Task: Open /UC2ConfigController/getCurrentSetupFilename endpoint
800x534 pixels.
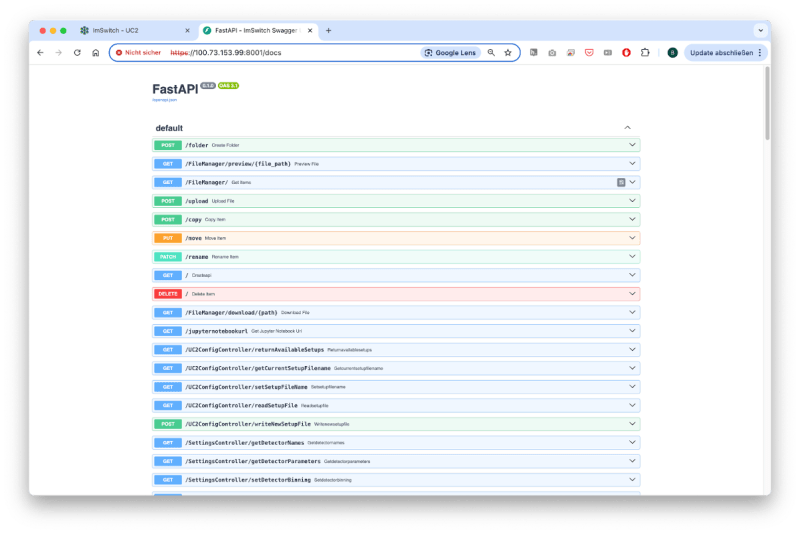Action: point(396,368)
